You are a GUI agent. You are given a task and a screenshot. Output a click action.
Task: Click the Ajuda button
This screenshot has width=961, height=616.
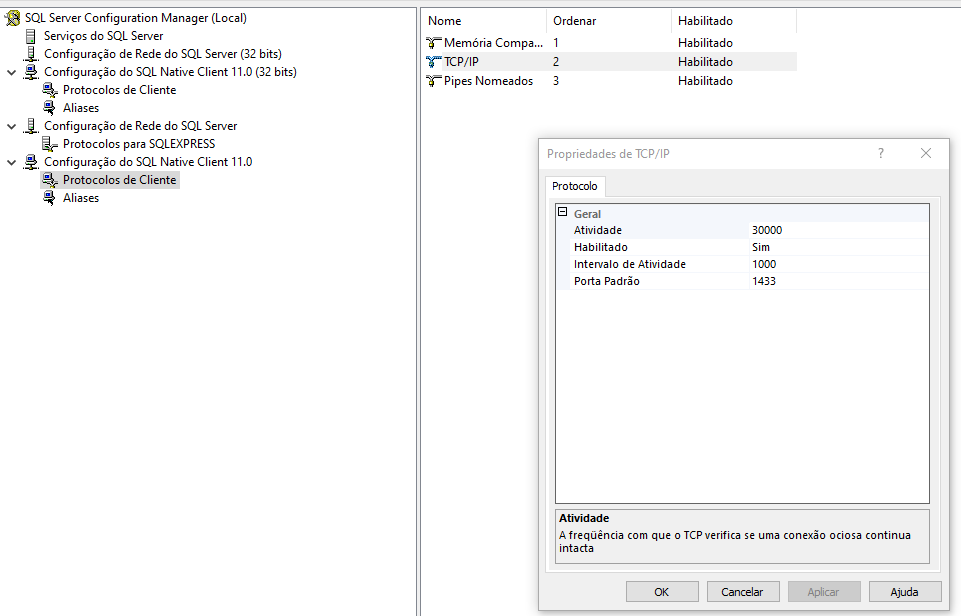[x=905, y=592]
